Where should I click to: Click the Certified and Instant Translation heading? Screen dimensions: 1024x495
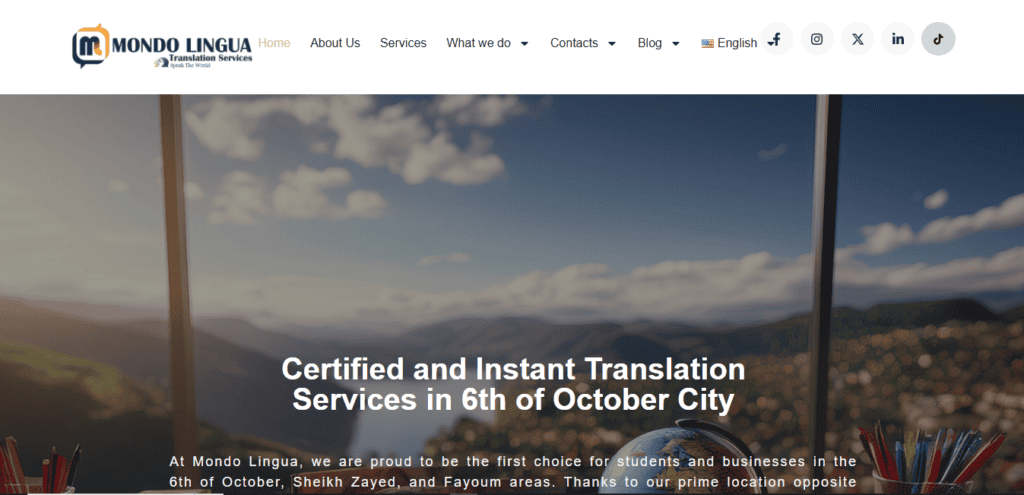tap(513, 385)
